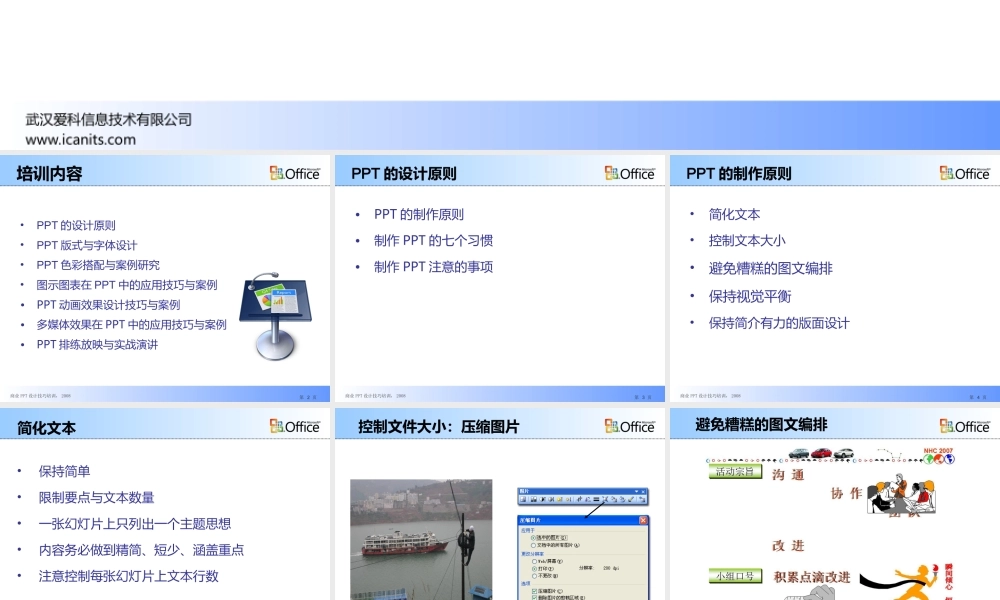Viewport: 1000px width, 600px height.
Task: Click bullet 制作 PPT 的七个习惯
Action: pyautogui.click(x=434, y=240)
